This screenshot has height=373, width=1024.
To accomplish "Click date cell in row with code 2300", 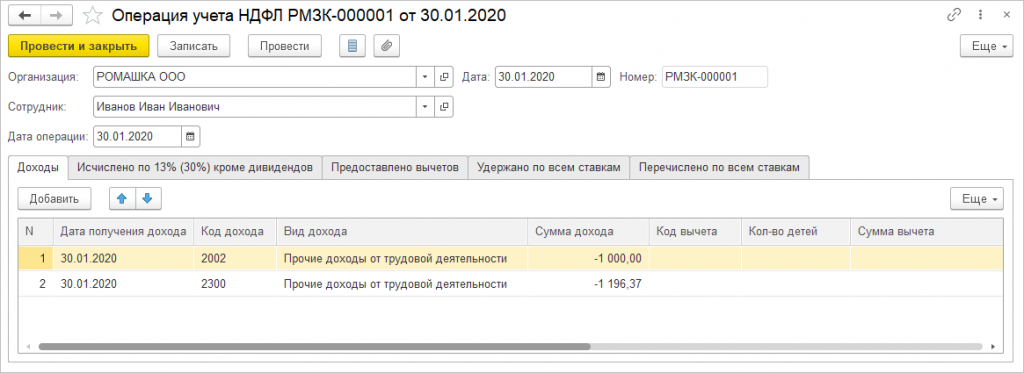I will click(x=124, y=284).
